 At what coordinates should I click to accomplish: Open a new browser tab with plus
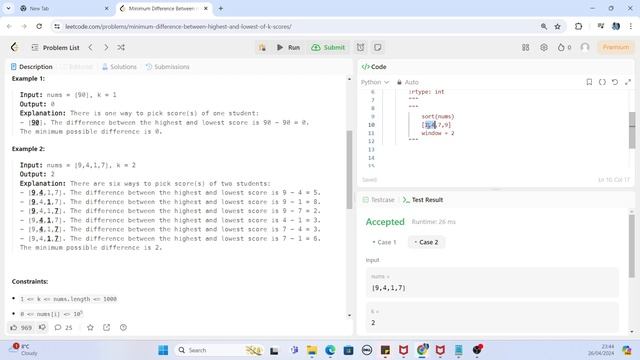220,8
